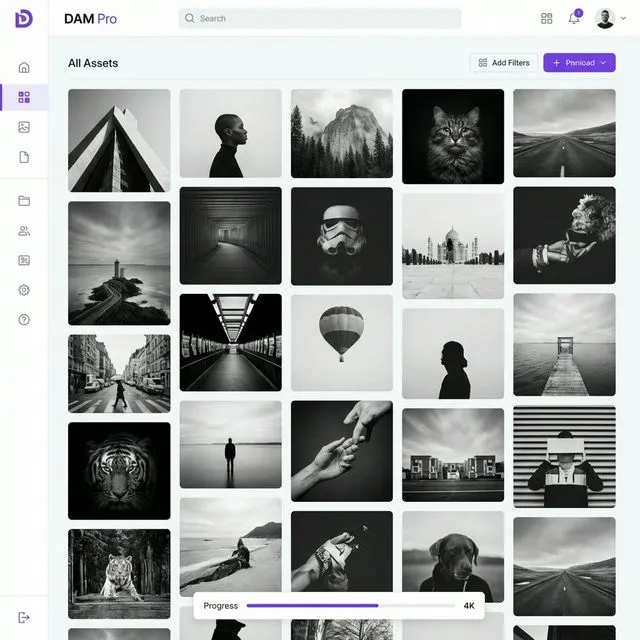Screen dimensions: 640x640
Task: Open the lone figure standing in water thumbnail
Action: tap(231, 444)
